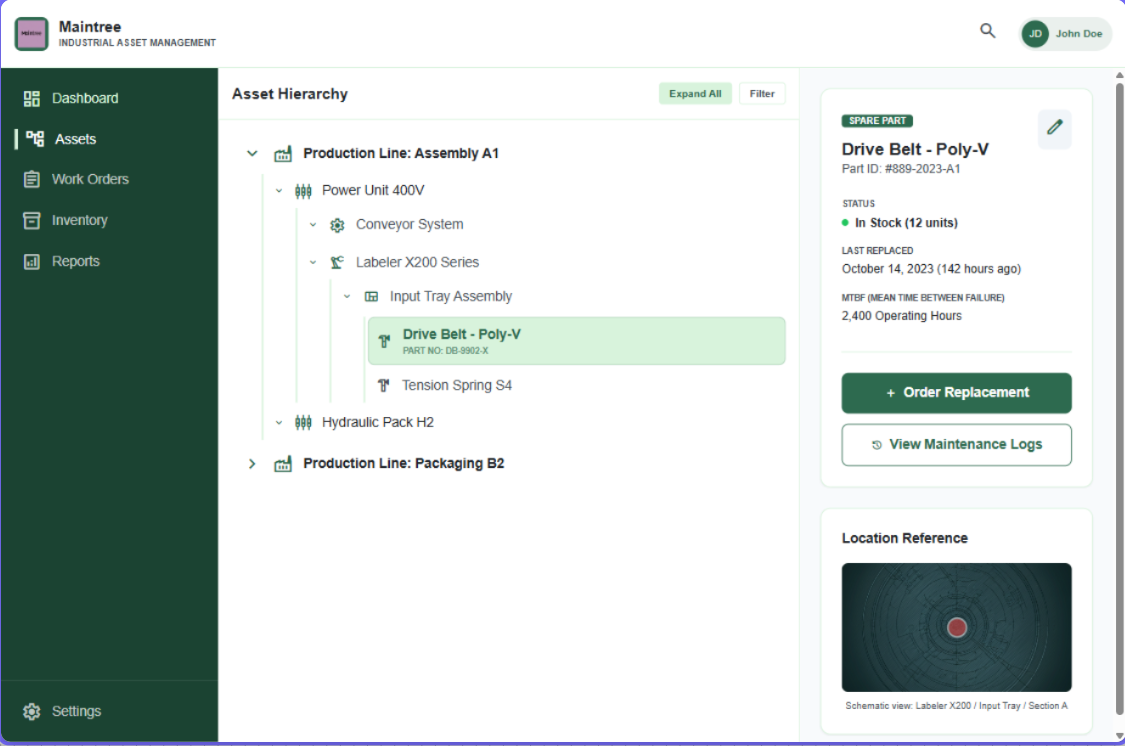Screen dimensions: 1125x746
Task: Click the schematic thumbnail in Location Reference
Action: (x=956, y=627)
